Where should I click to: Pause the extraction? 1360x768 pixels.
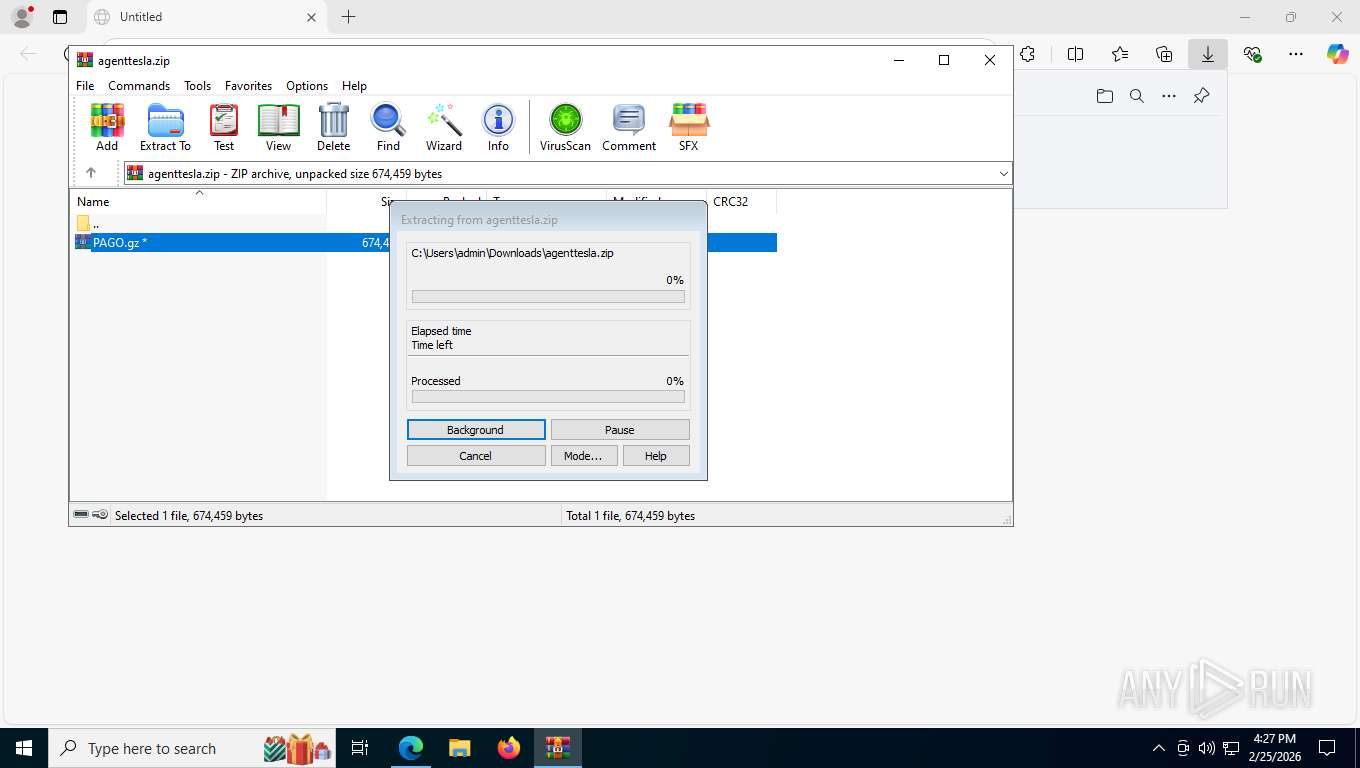(620, 430)
